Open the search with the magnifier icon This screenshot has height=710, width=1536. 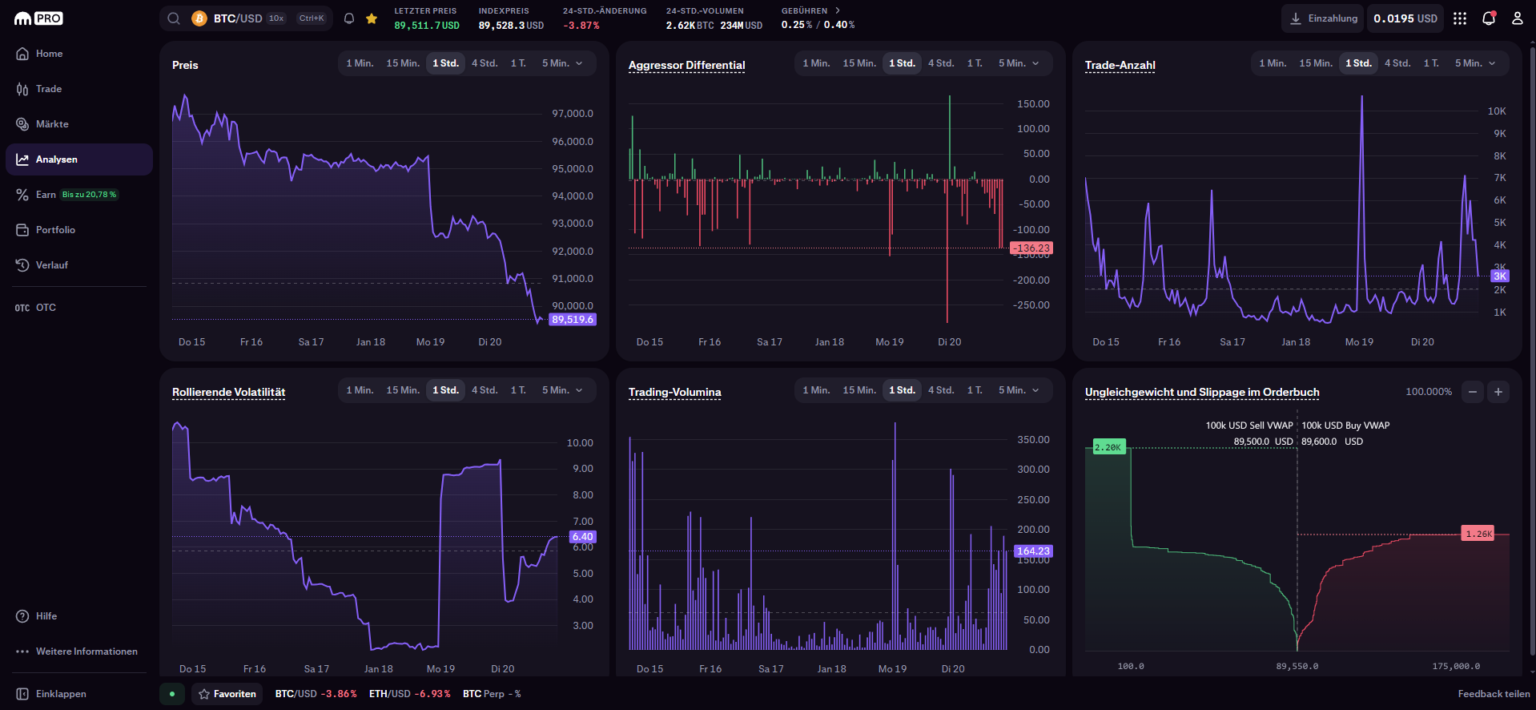(173, 18)
